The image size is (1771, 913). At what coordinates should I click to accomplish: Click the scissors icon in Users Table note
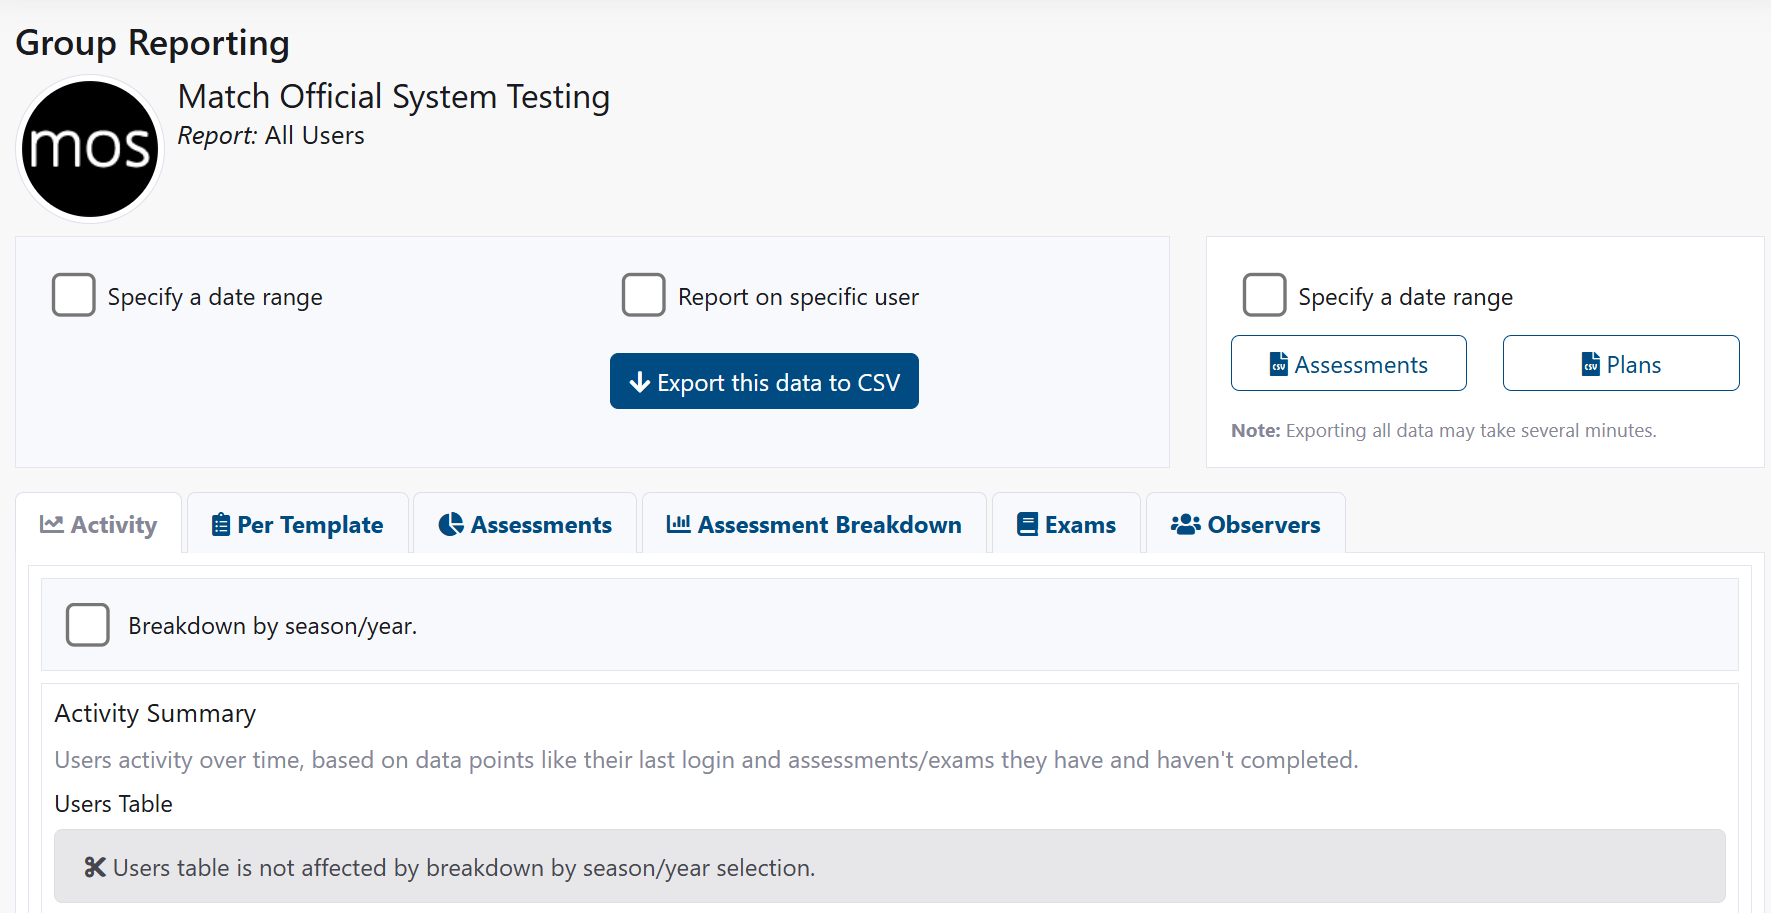(x=94, y=866)
